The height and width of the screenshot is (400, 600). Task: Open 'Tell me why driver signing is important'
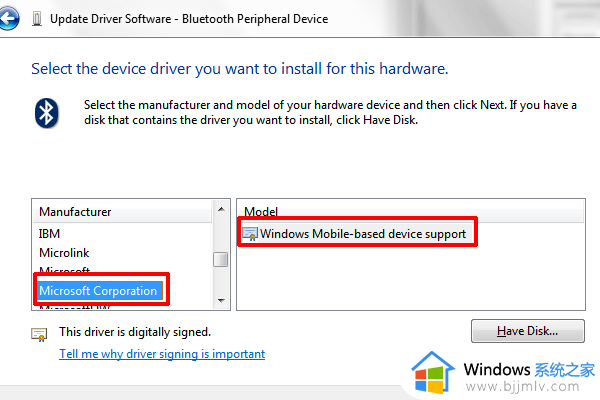pyautogui.click(x=162, y=354)
